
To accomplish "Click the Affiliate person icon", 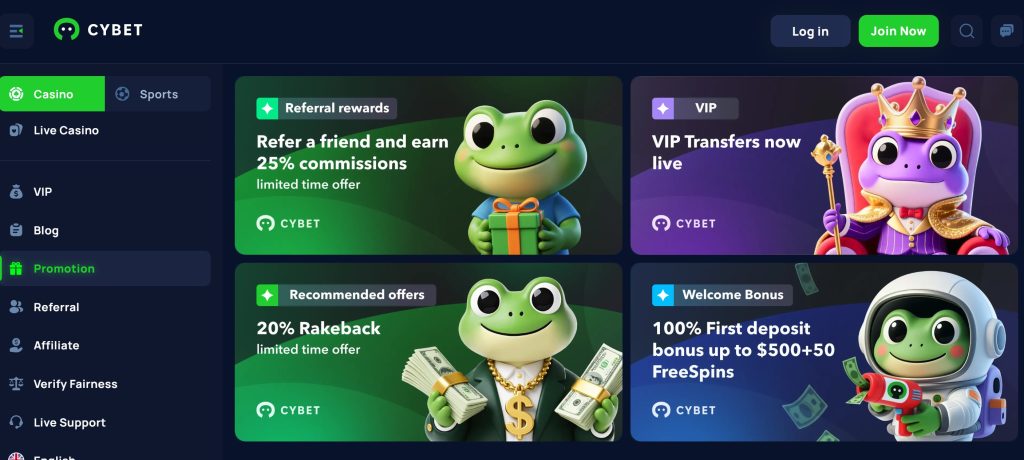I will point(16,345).
